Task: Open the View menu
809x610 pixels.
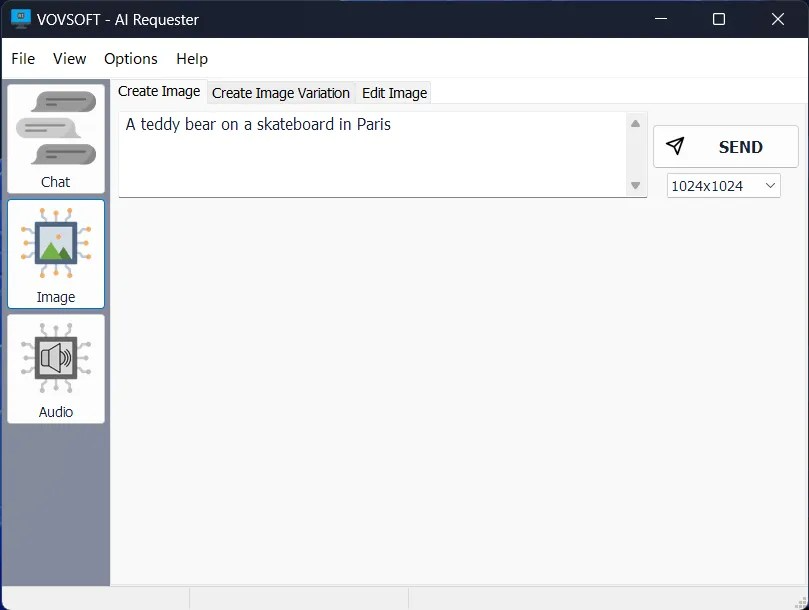Action: (x=69, y=59)
